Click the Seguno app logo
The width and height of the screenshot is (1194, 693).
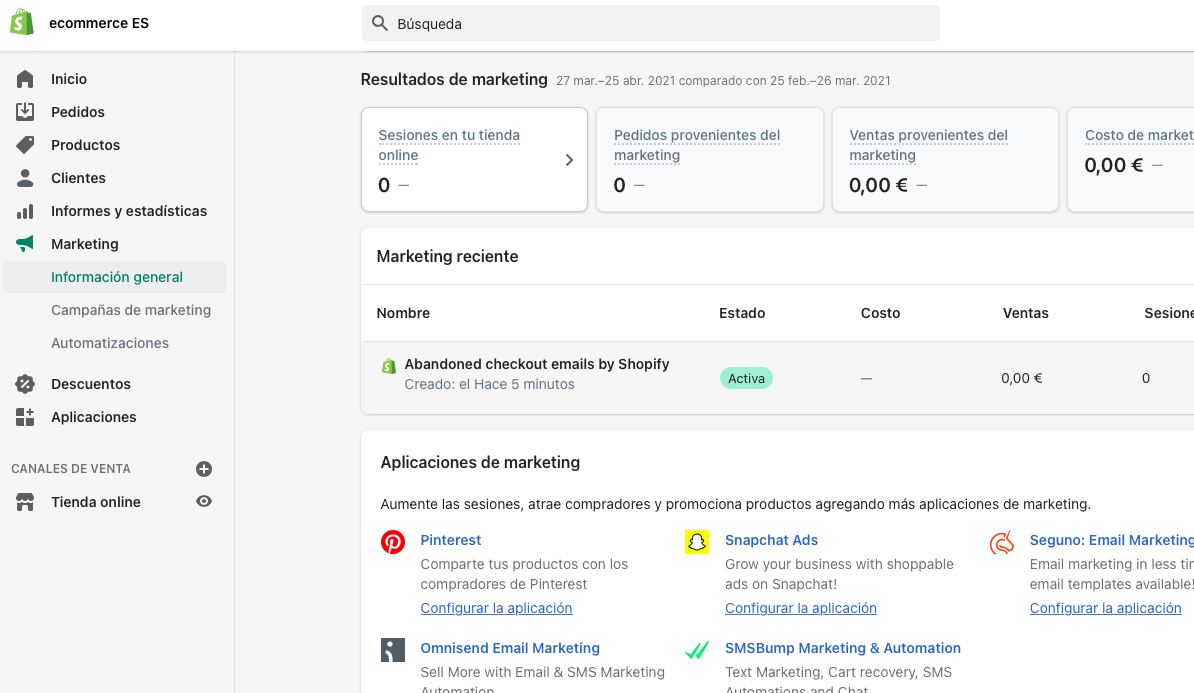1001,542
